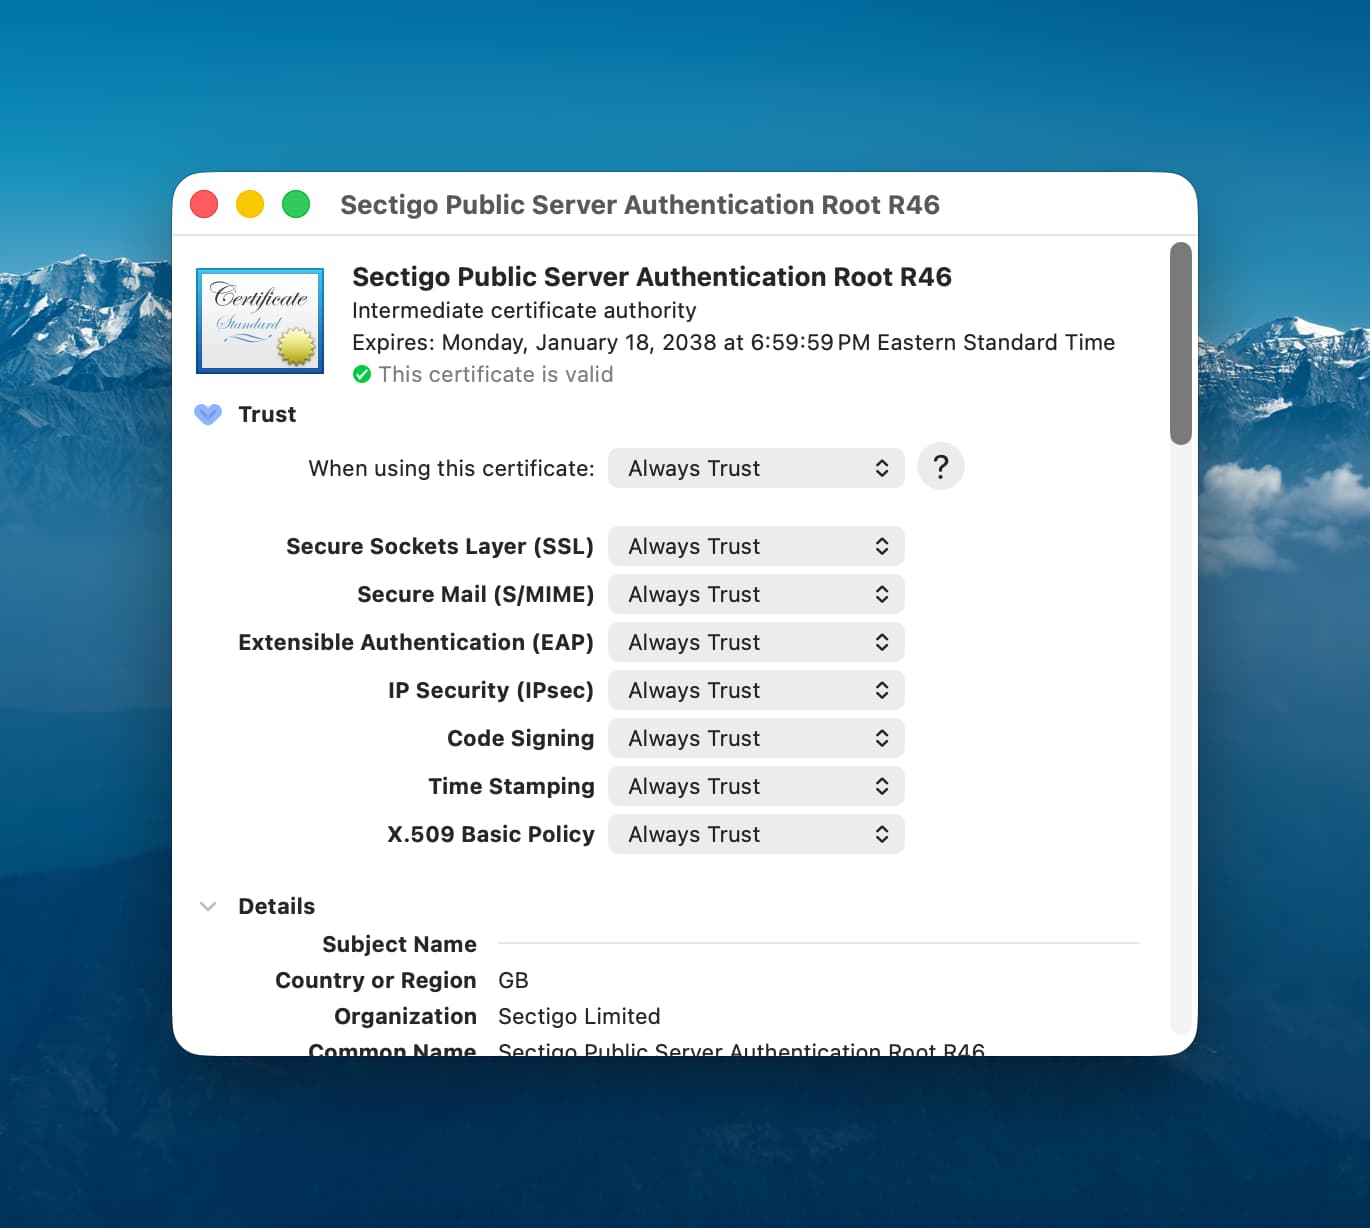This screenshot has height=1228, width=1370.
Task: Open the Secure Mail (S/MIME) trust popup
Action: 755,594
